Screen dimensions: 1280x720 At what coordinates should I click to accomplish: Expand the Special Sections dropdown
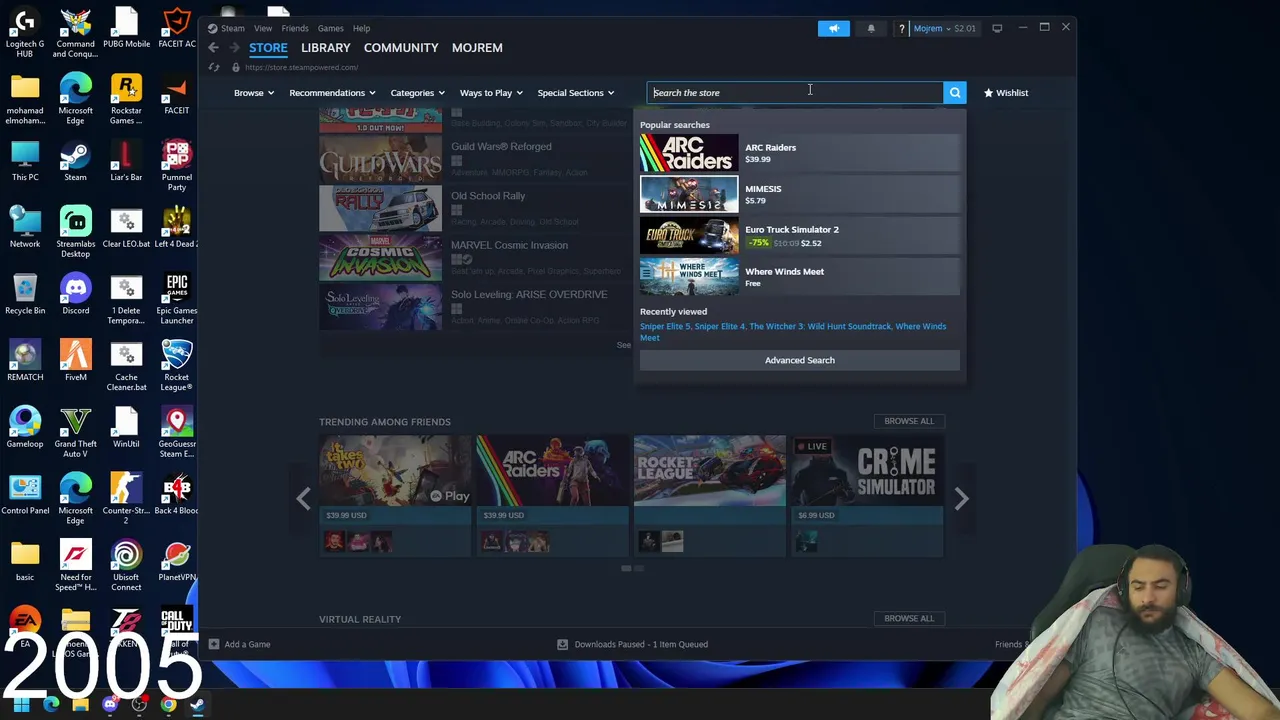575,93
